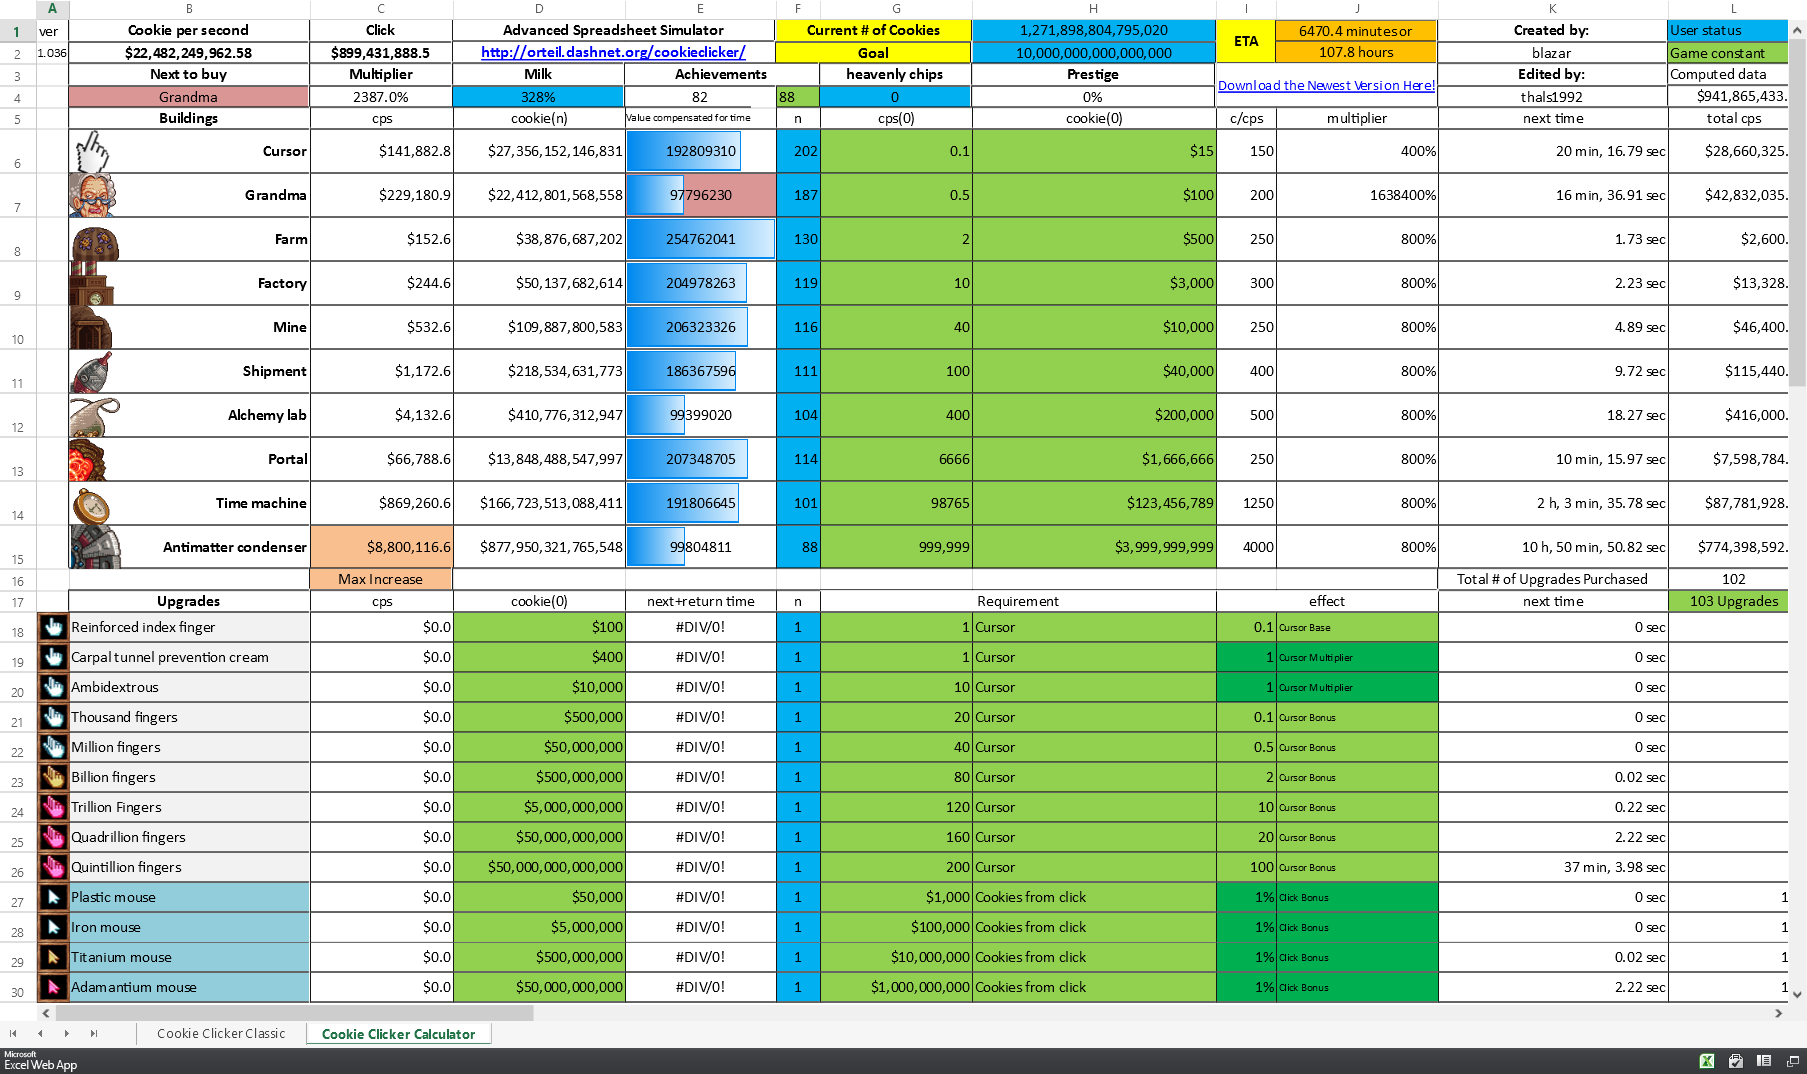Select the Multiplier 2387.0% cell
Screen dimensions: 1807x1074
coord(381,97)
